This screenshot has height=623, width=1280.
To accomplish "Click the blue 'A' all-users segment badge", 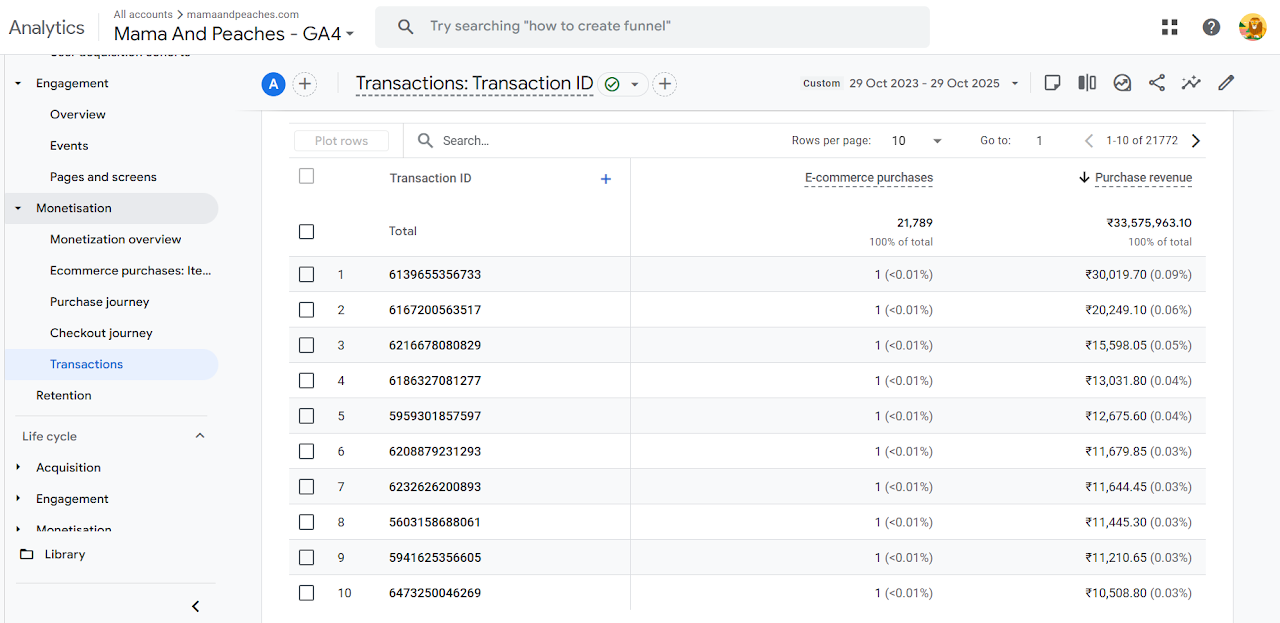I will pos(273,84).
